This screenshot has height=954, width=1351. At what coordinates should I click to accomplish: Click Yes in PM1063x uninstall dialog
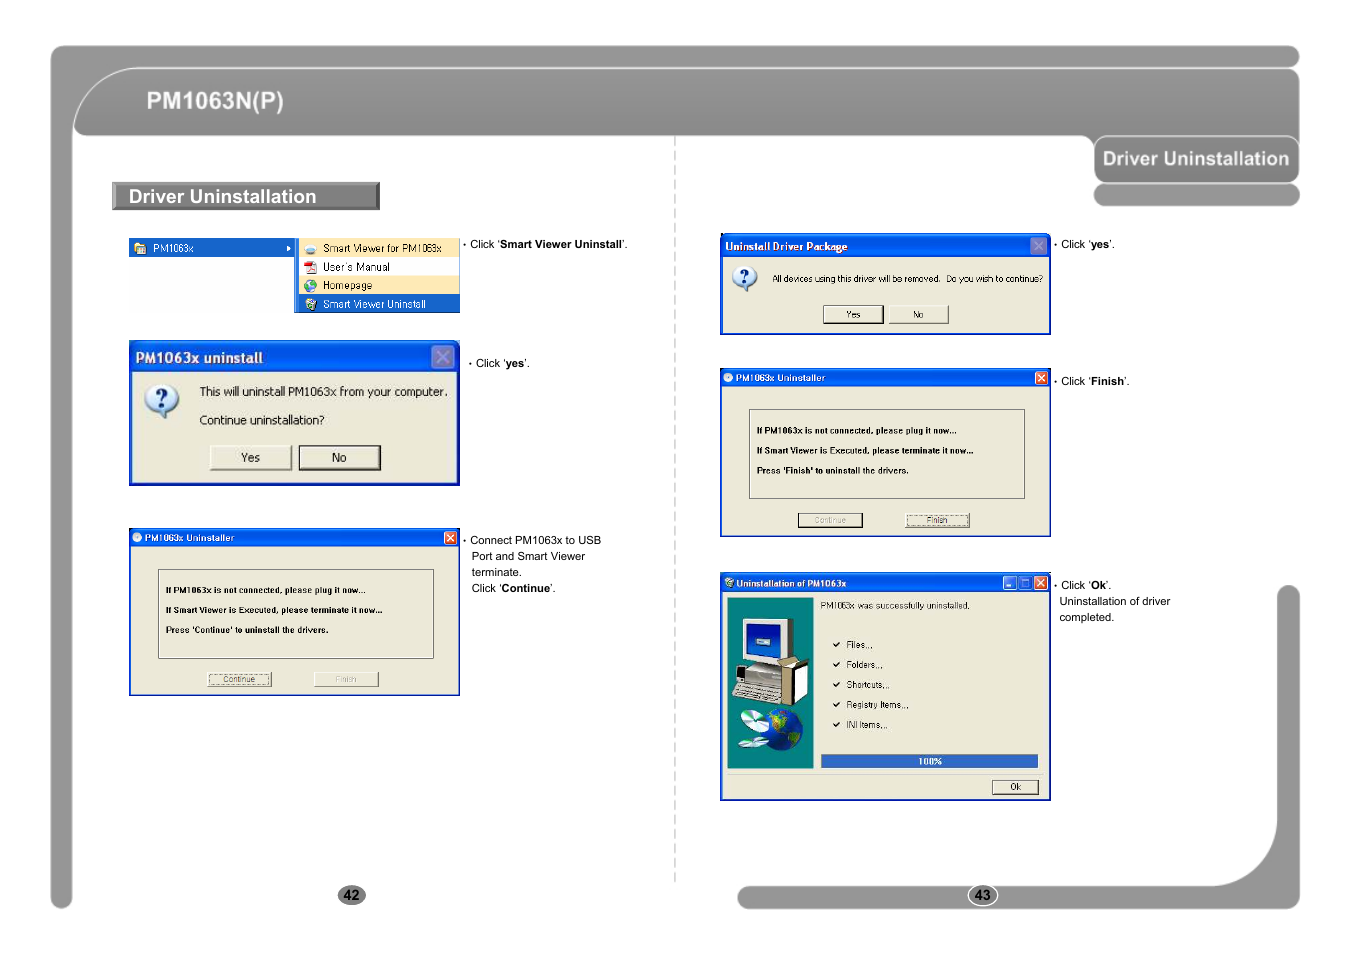251,458
